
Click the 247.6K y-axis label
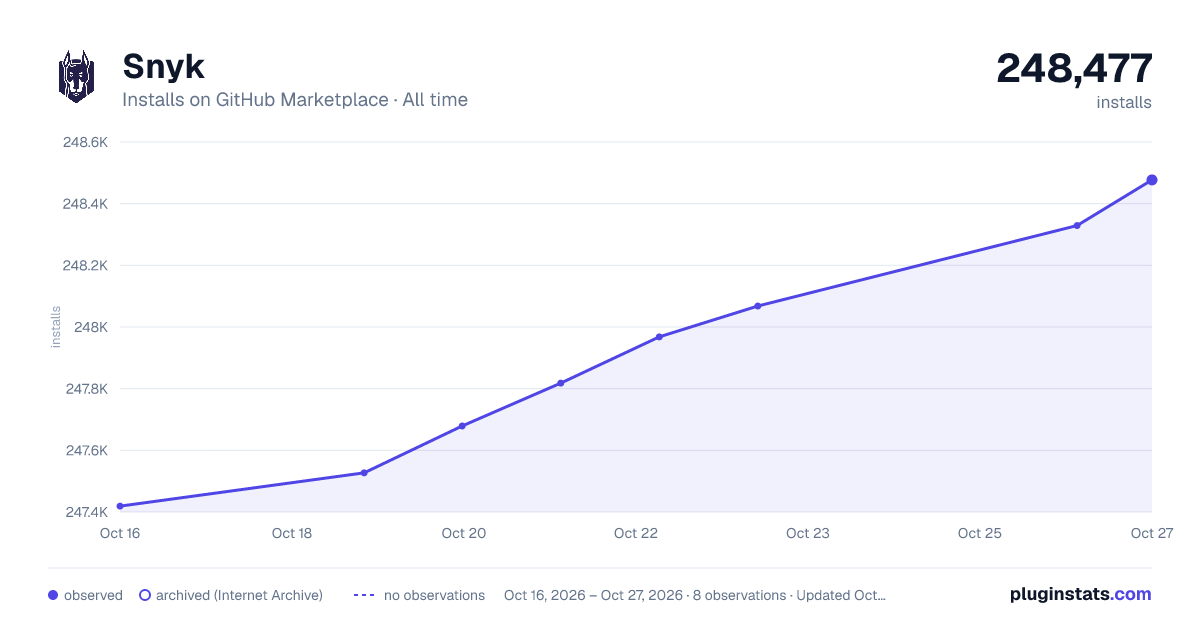click(x=85, y=451)
